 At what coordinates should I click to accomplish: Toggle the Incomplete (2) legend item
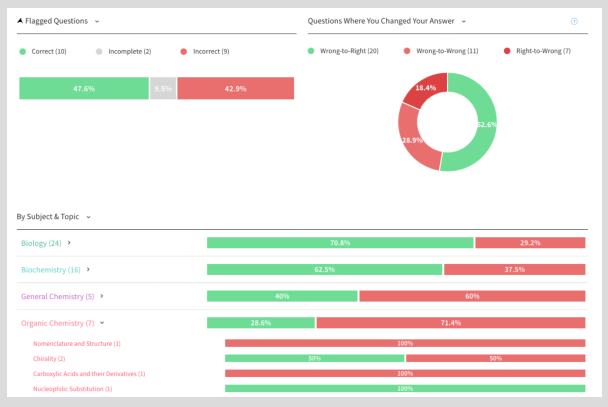[124, 52]
